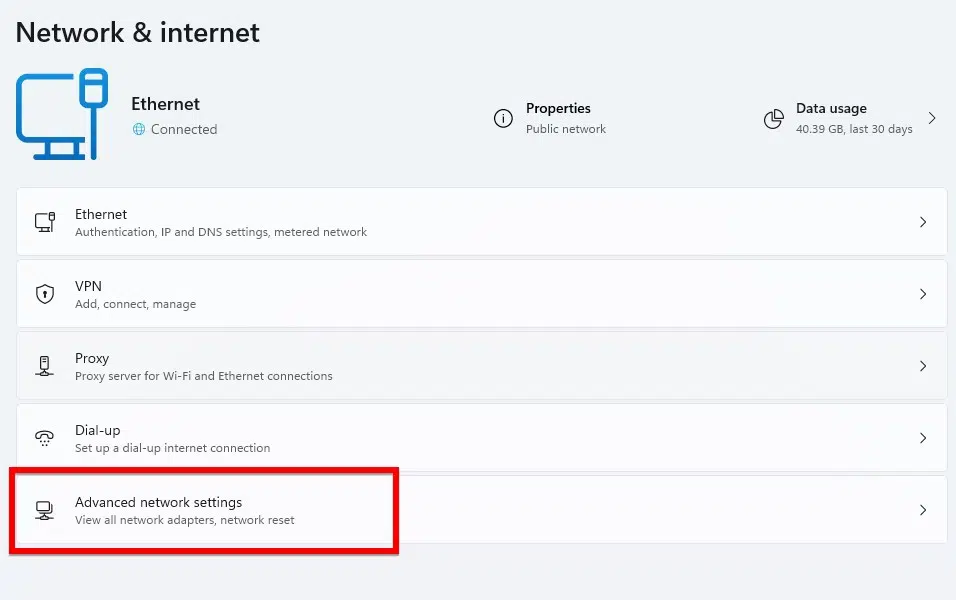The height and width of the screenshot is (600, 956).
Task: Open the VPN Add, connect, manage entry
Action: click(482, 294)
